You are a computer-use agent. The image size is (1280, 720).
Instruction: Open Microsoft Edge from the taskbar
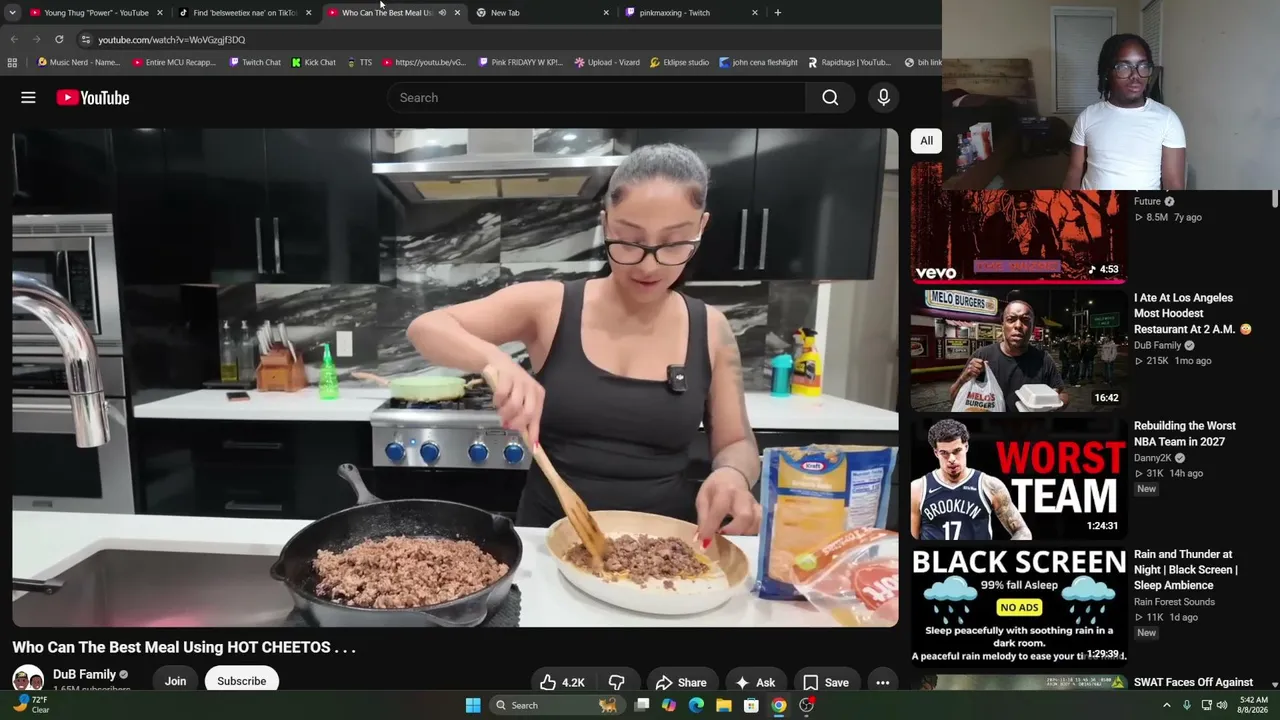(696, 705)
